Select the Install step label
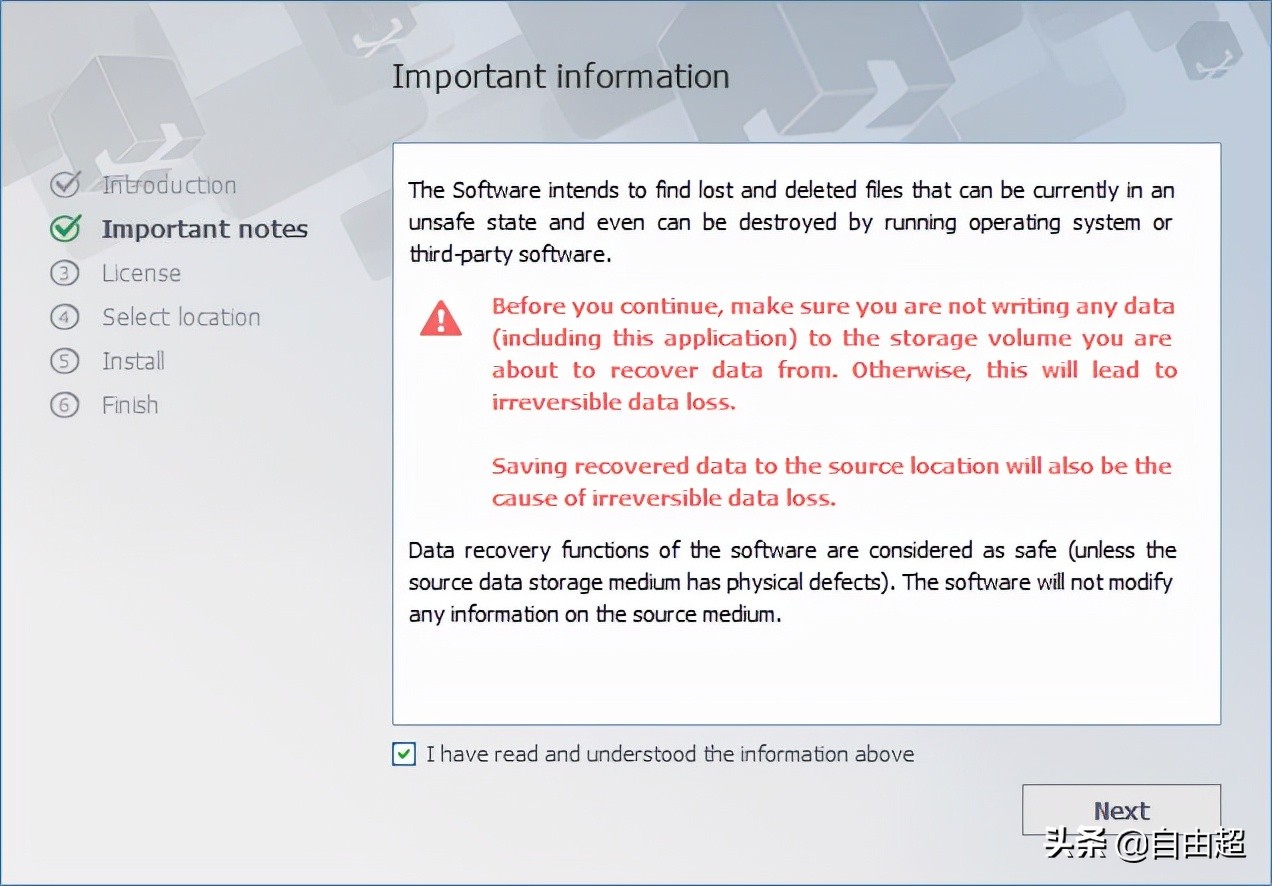Screen dimensions: 1272x886 tap(133, 361)
